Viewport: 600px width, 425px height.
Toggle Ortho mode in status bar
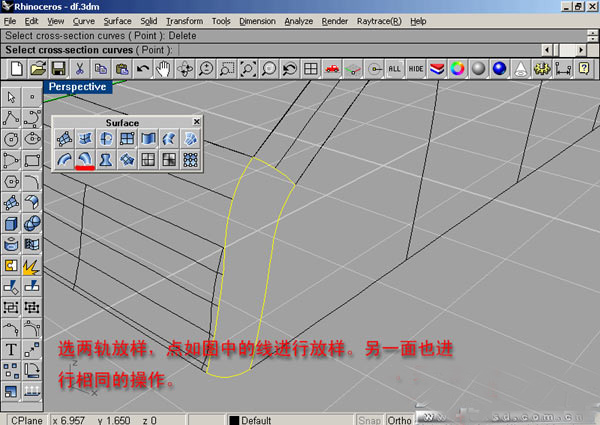pyautogui.click(x=400, y=420)
